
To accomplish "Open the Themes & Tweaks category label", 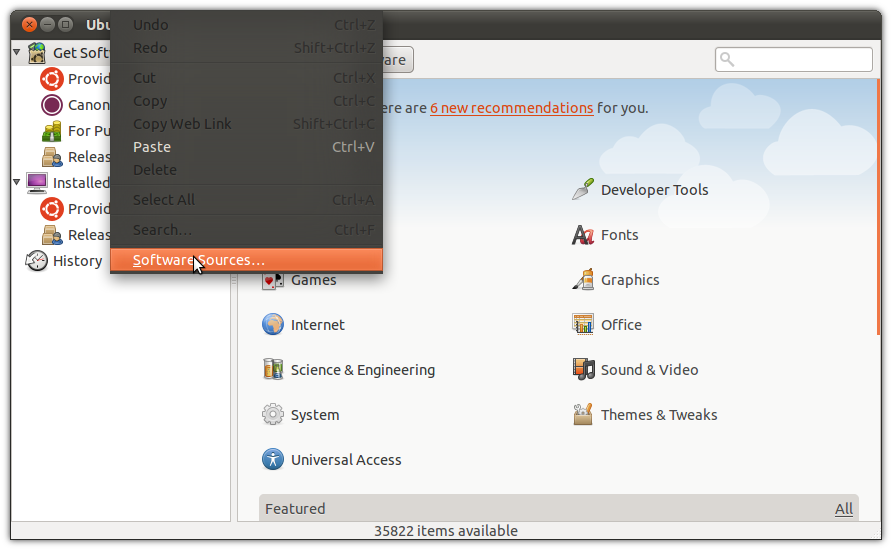I will click(659, 415).
